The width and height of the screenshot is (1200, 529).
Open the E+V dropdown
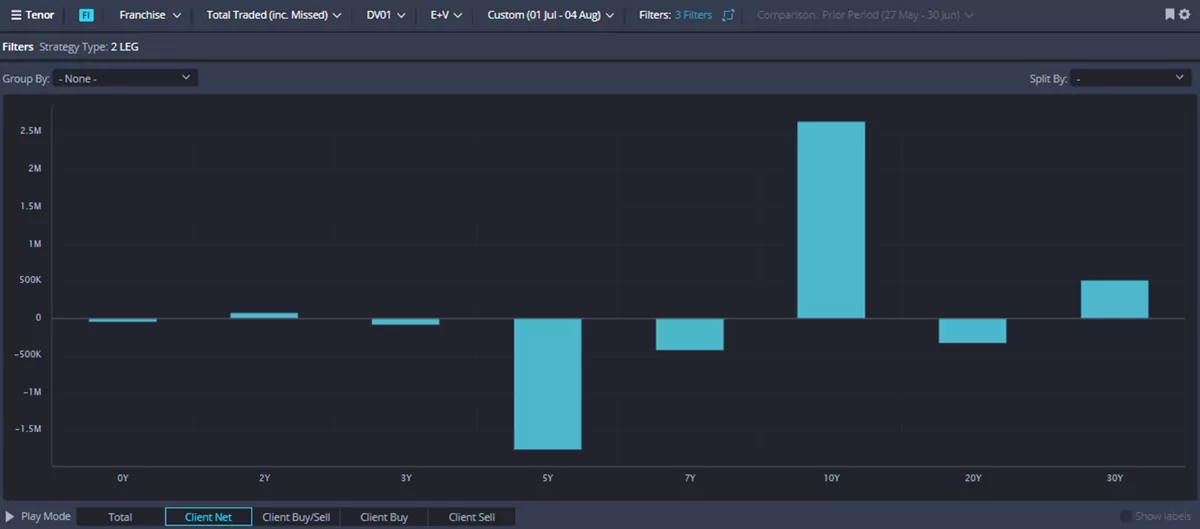click(x=446, y=15)
